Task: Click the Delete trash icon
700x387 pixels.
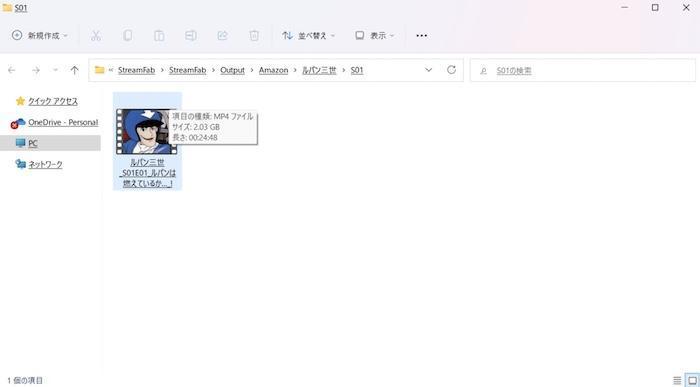Action: point(254,35)
